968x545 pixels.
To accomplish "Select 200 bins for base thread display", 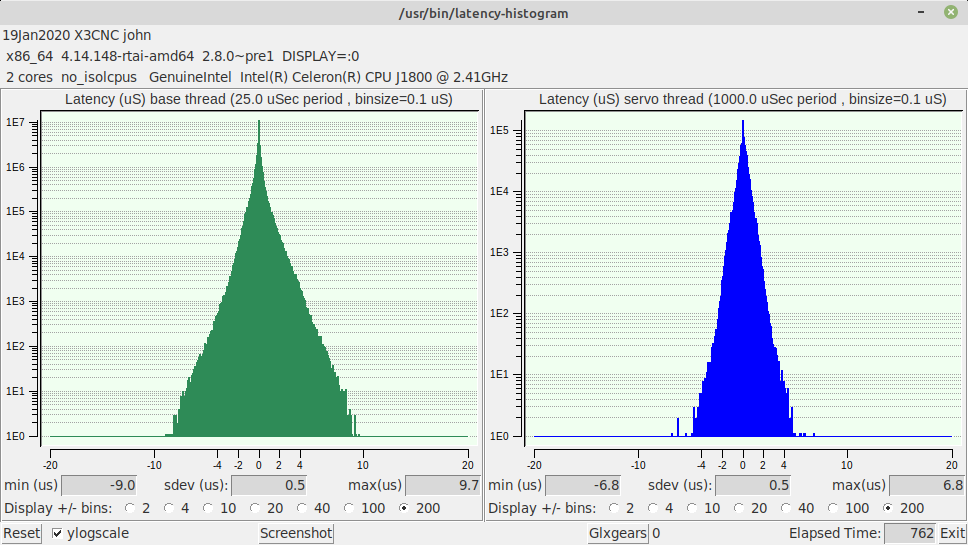I will click(405, 508).
